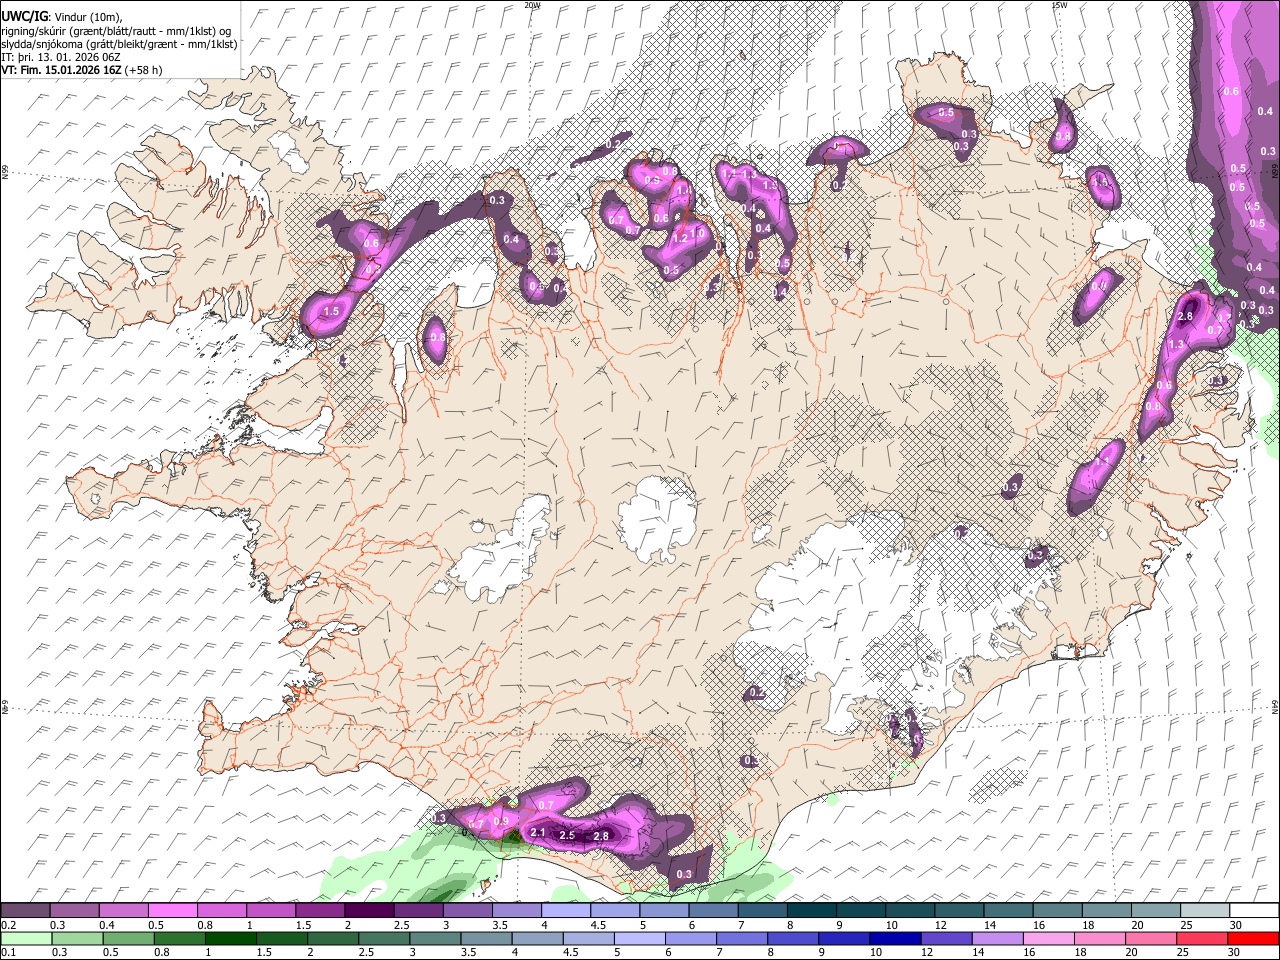Viewport: 1280px width, 960px height.
Task: Click the '2.1' precipitation value on south coast
Action: pyautogui.click(x=537, y=833)
